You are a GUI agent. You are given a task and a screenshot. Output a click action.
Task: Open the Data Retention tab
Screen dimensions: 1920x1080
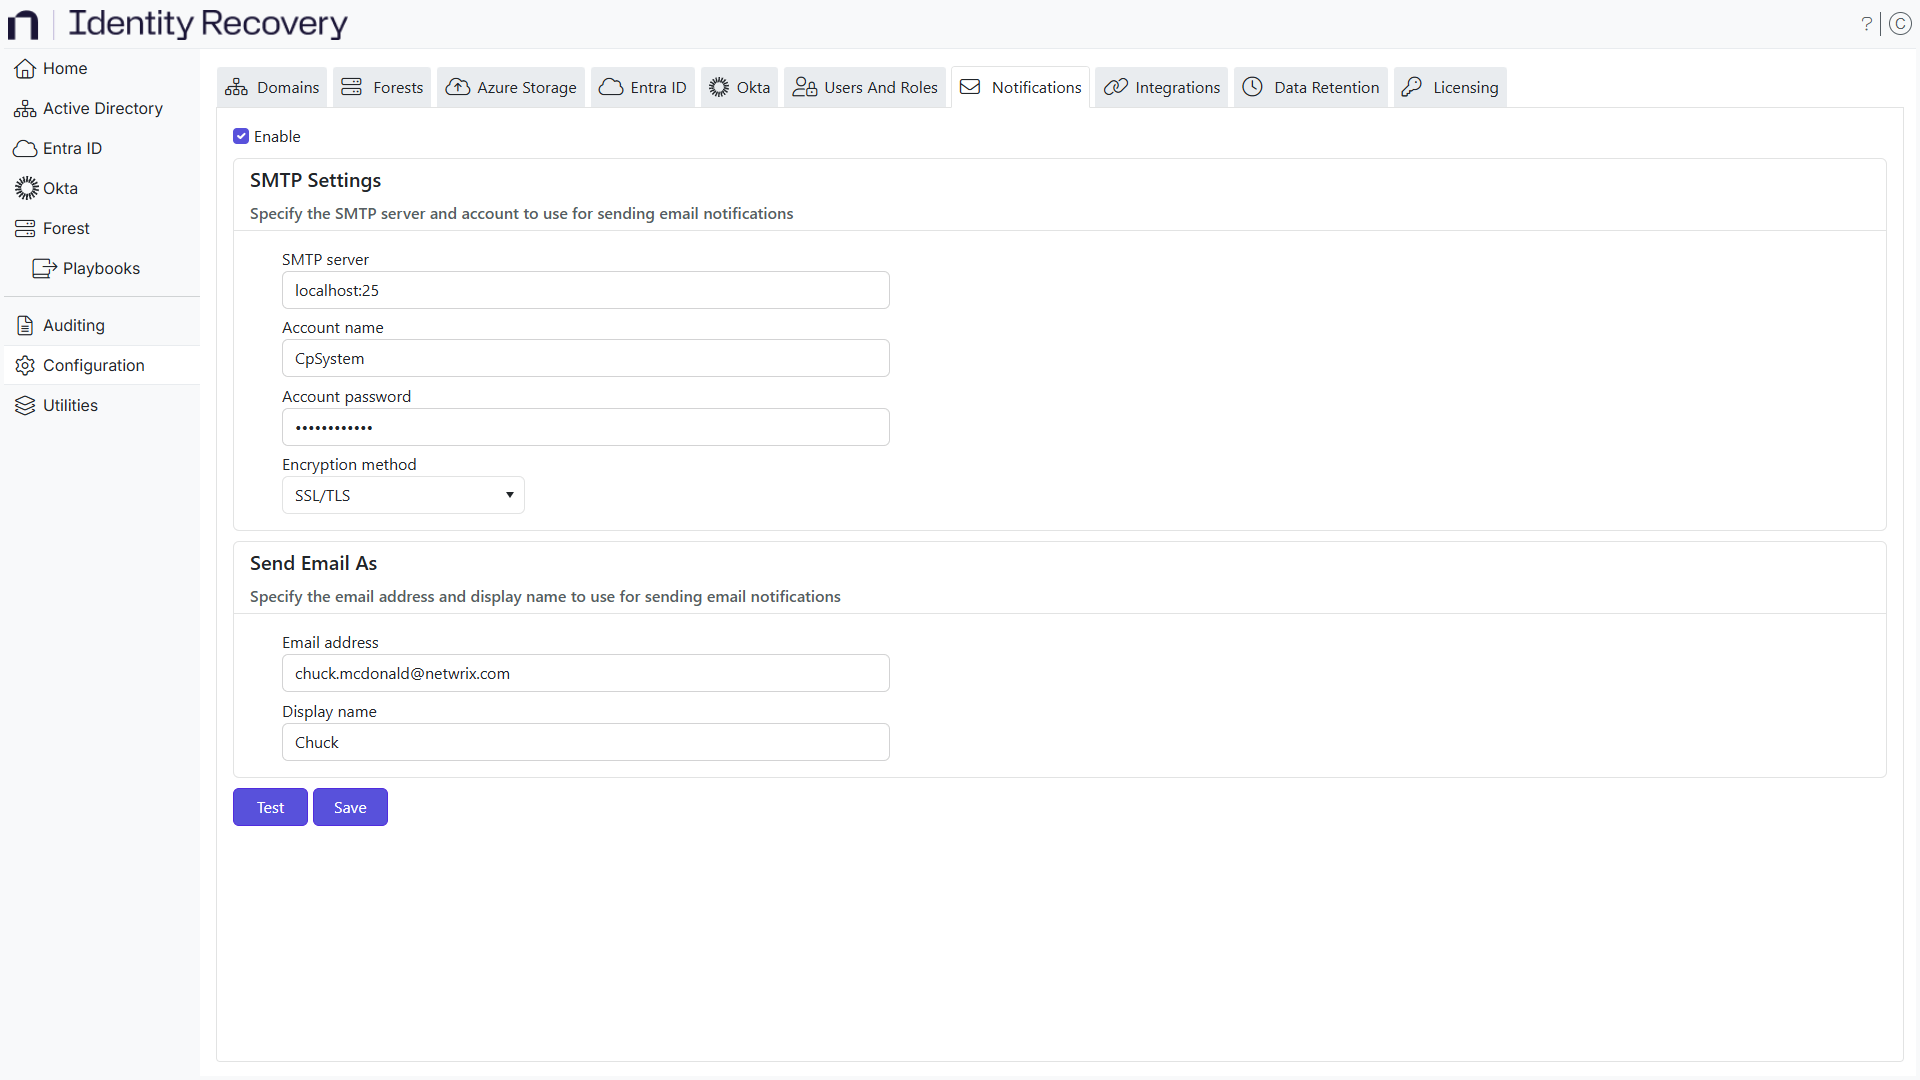(x=1310, y=87)
